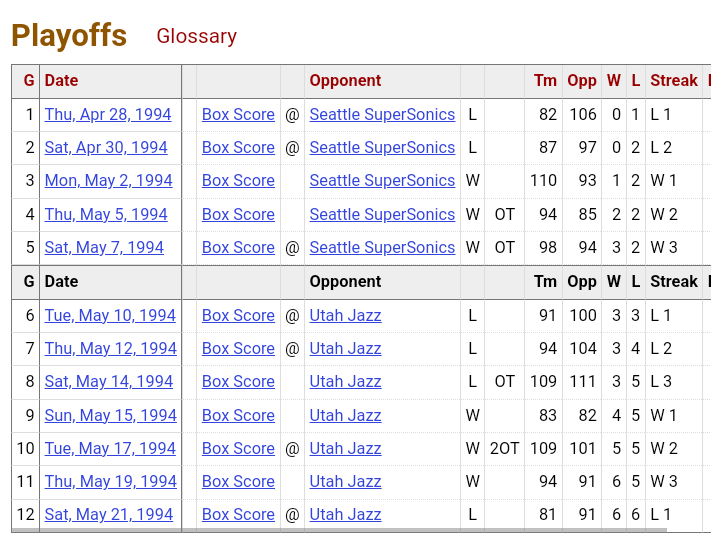This screenshot has height=553, width=720.
Task: Open Utah Jazz link in game 6
Action: click(x=345, y=315)
